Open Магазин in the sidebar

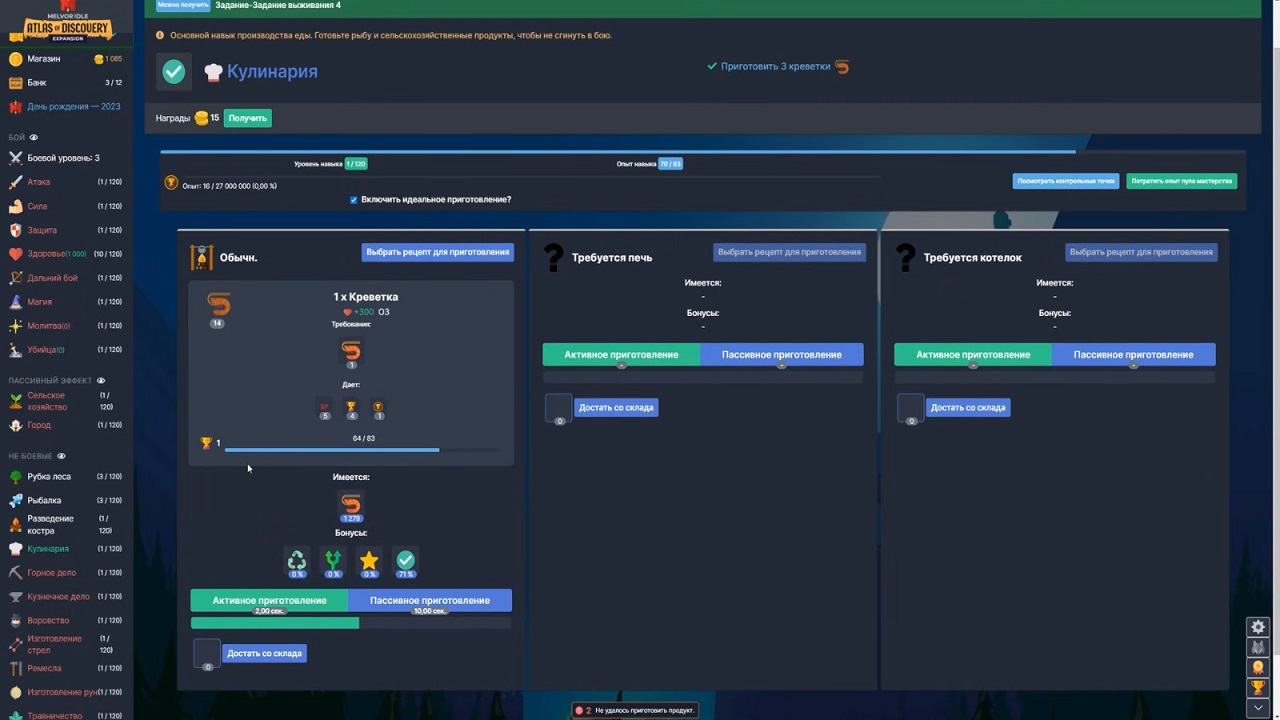click(43, 59)
